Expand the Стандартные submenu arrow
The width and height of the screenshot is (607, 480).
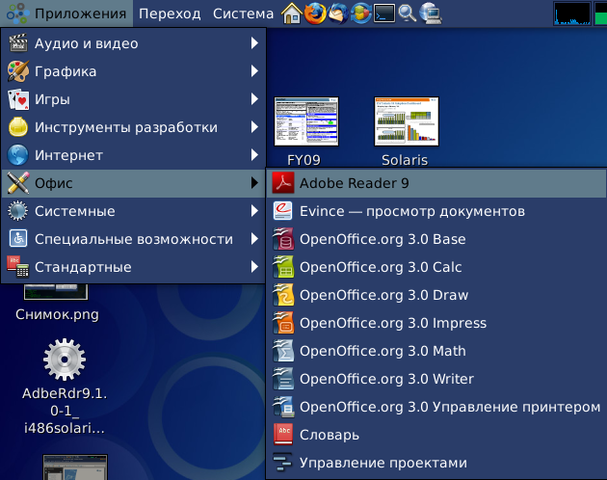[x=254, y=267]
